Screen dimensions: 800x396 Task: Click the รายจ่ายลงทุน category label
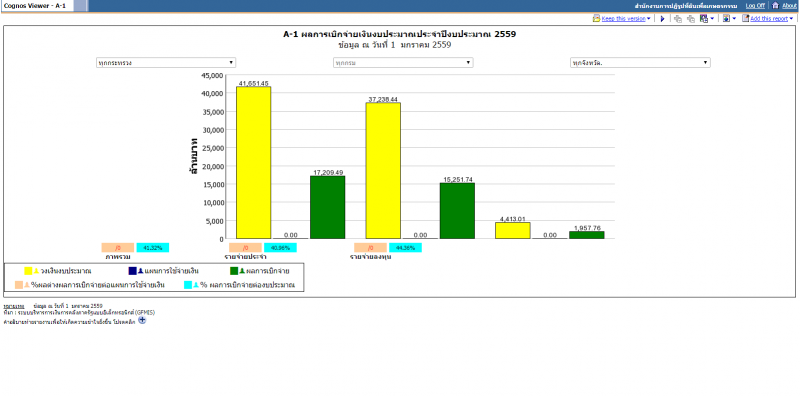pos(370,257)
